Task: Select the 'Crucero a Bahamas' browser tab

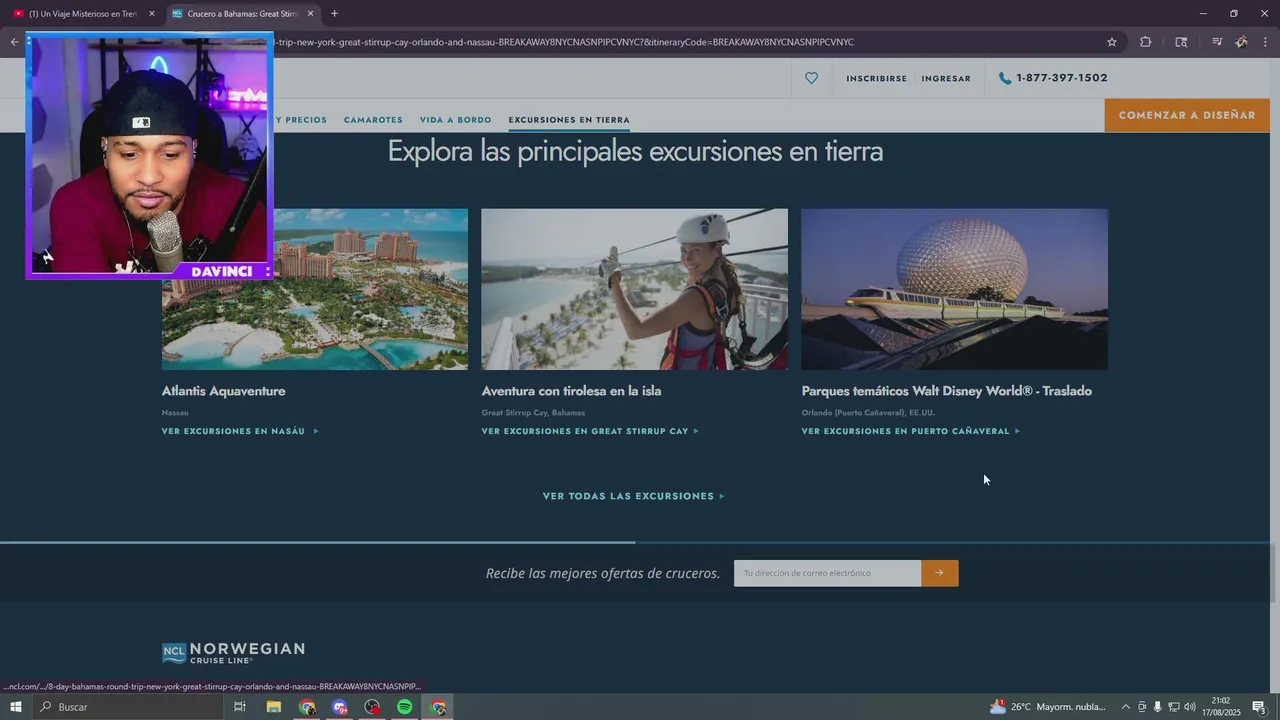Action: tap(242, 14)
